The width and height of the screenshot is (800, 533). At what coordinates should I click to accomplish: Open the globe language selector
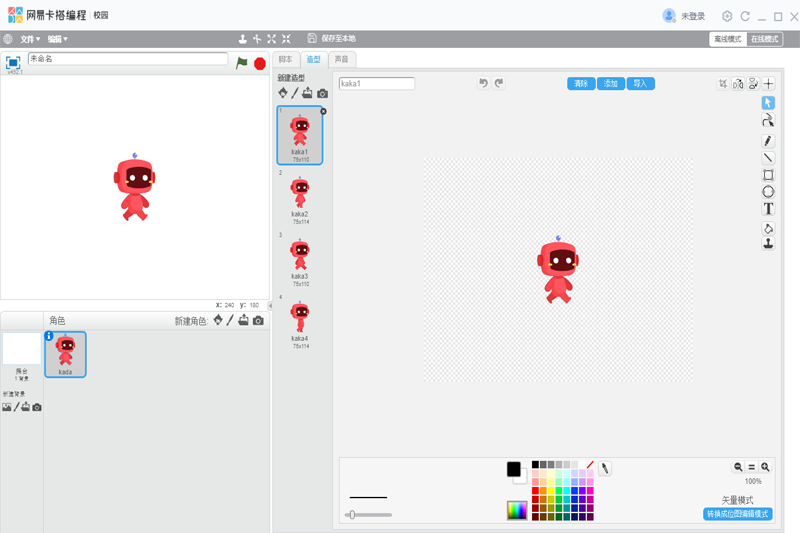click(x=8, y=39)
